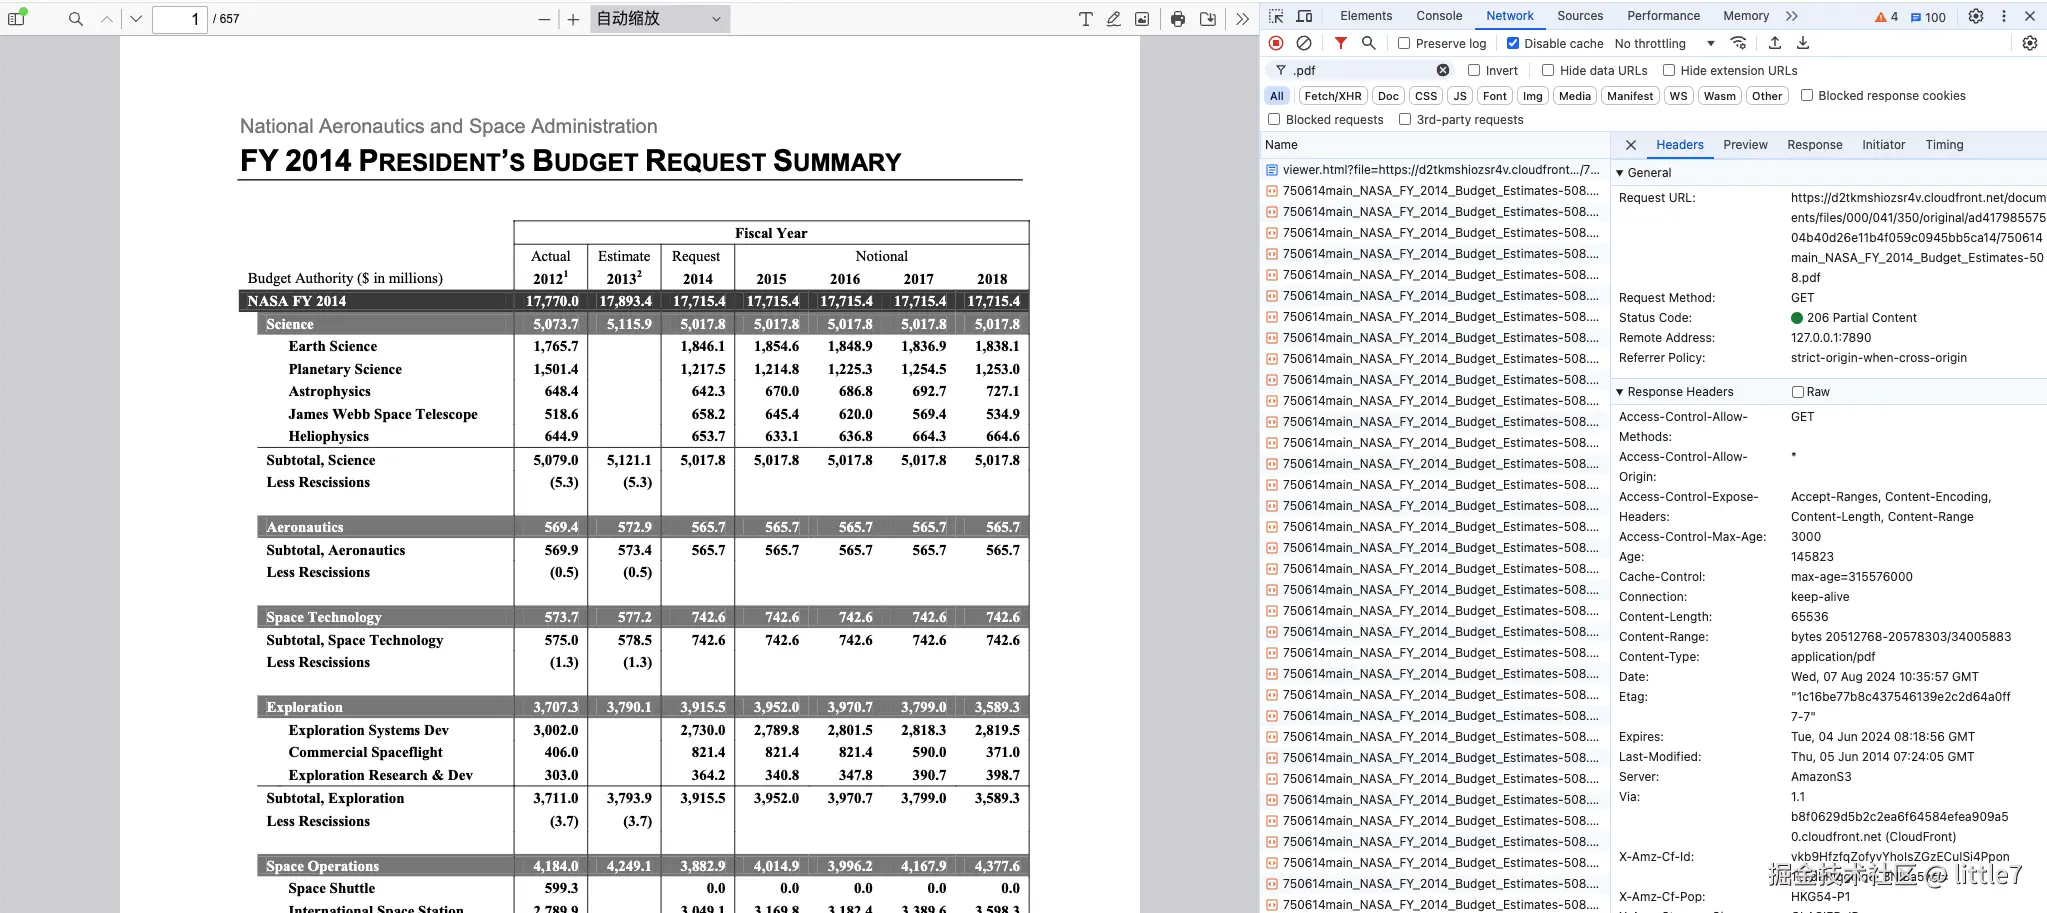The height and width of the screenshot is (913, 2047).
Task: Zoom out the PDF document
Action: pyautogui.click(x=544, y=19)
